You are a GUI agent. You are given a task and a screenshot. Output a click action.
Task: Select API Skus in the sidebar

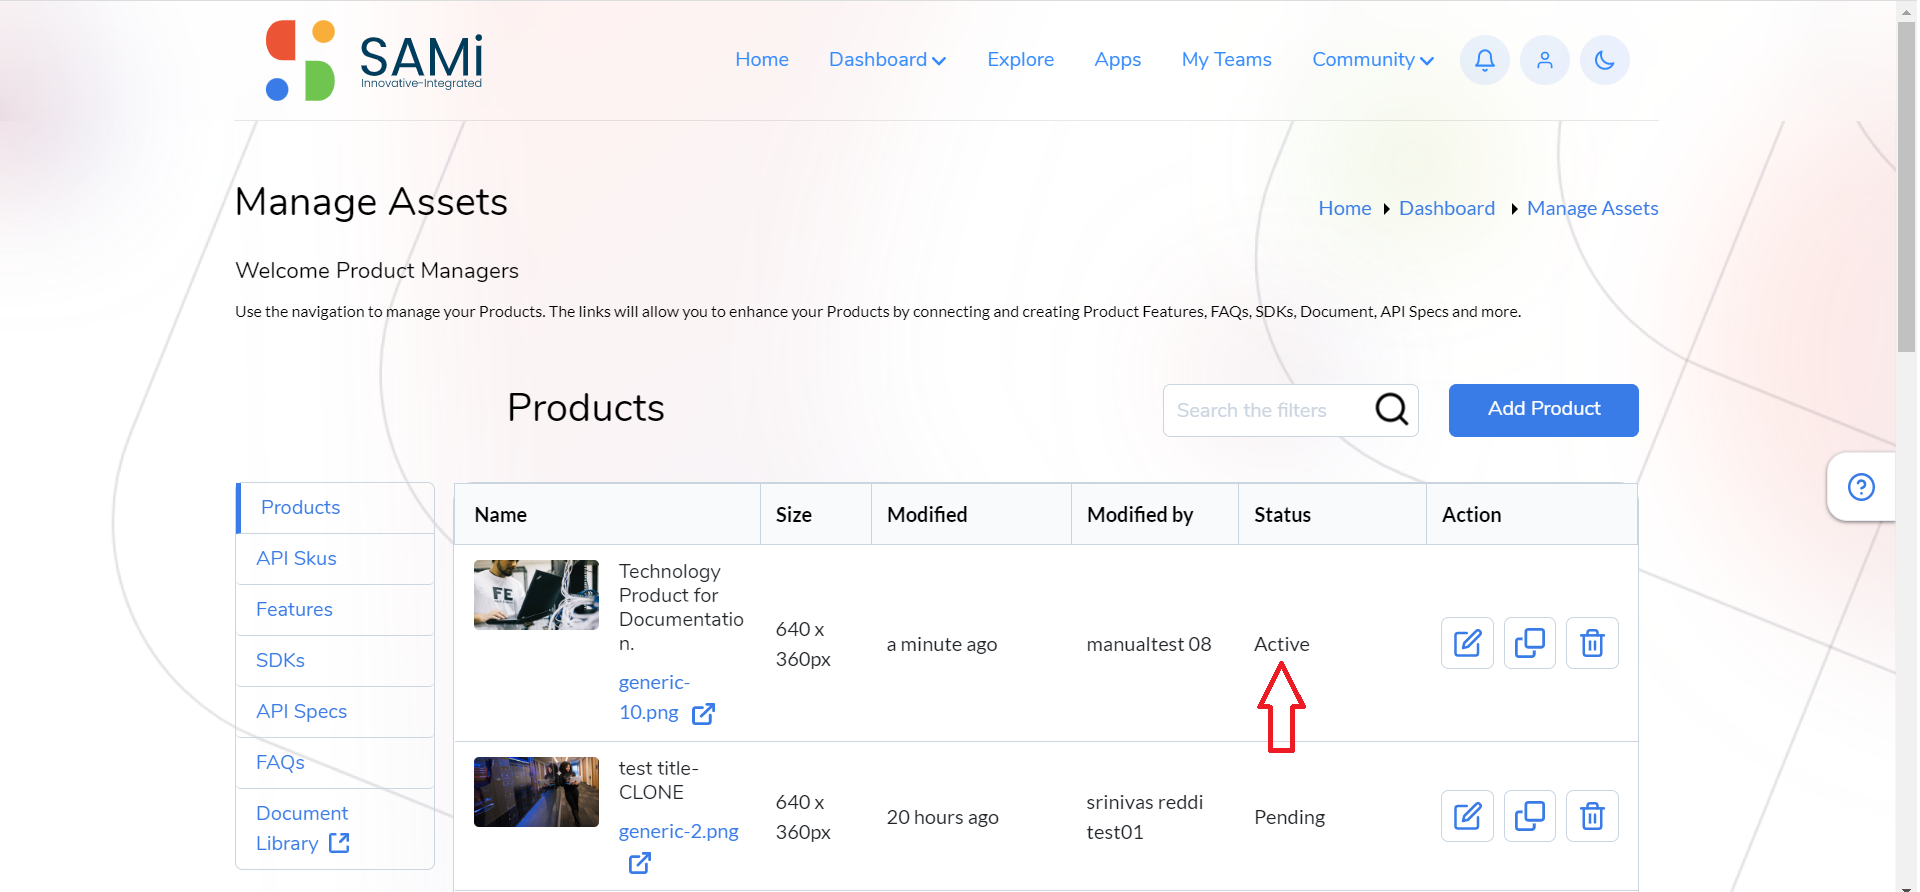click(x=335, y=559)
